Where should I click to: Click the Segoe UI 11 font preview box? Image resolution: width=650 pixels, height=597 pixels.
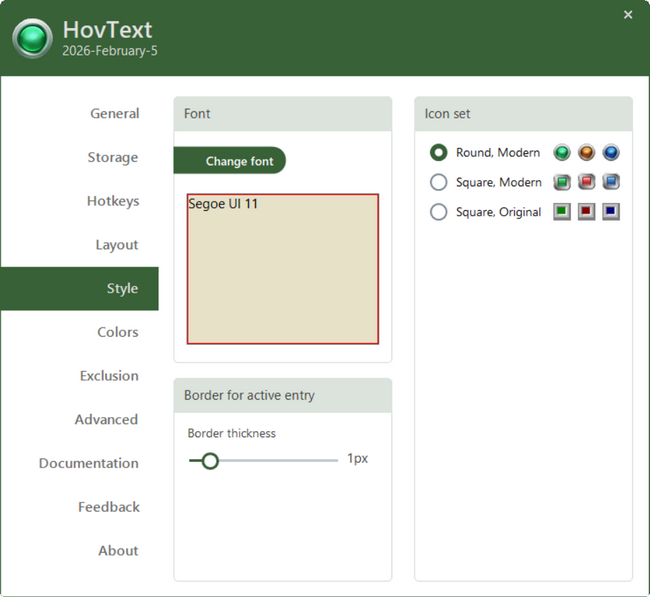pos(283,269)
